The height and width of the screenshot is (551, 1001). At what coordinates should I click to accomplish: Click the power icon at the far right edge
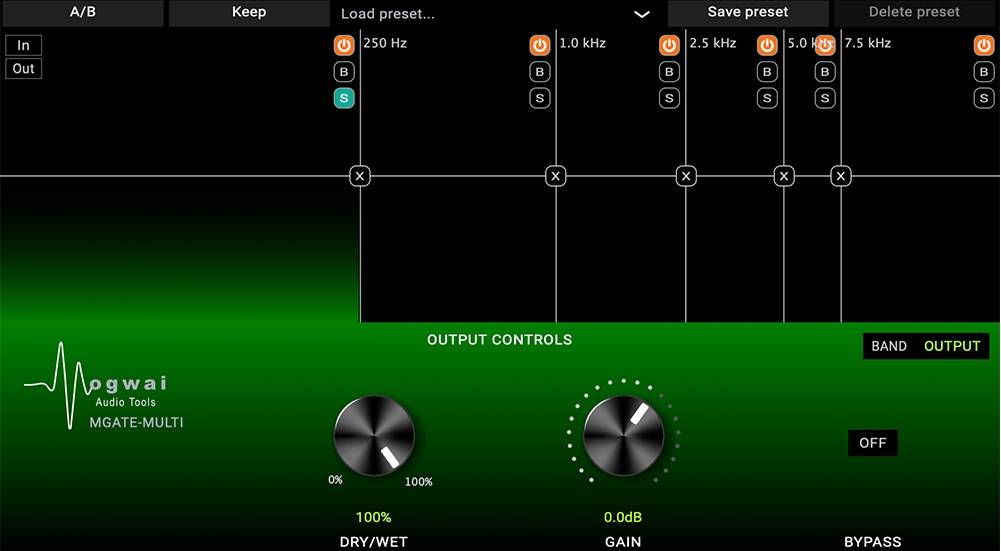pos(985,45)
